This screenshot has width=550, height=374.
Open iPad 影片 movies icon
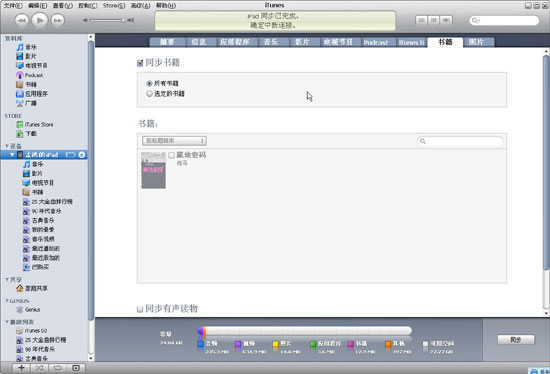pyautogui.click(x=26, y=174)
